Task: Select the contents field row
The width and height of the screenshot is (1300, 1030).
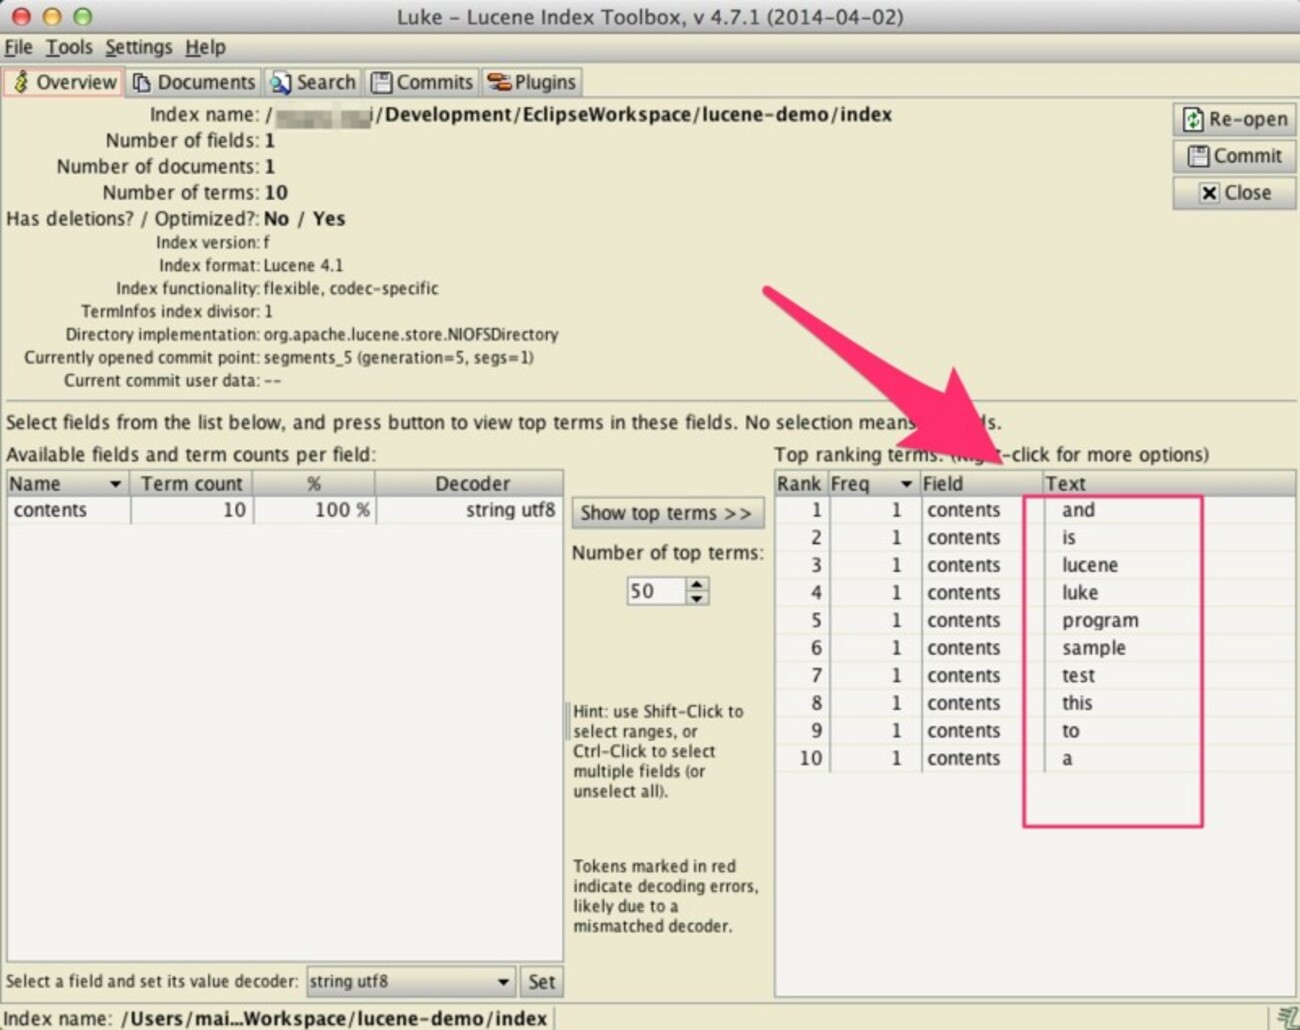Action: tap(284, 510)
